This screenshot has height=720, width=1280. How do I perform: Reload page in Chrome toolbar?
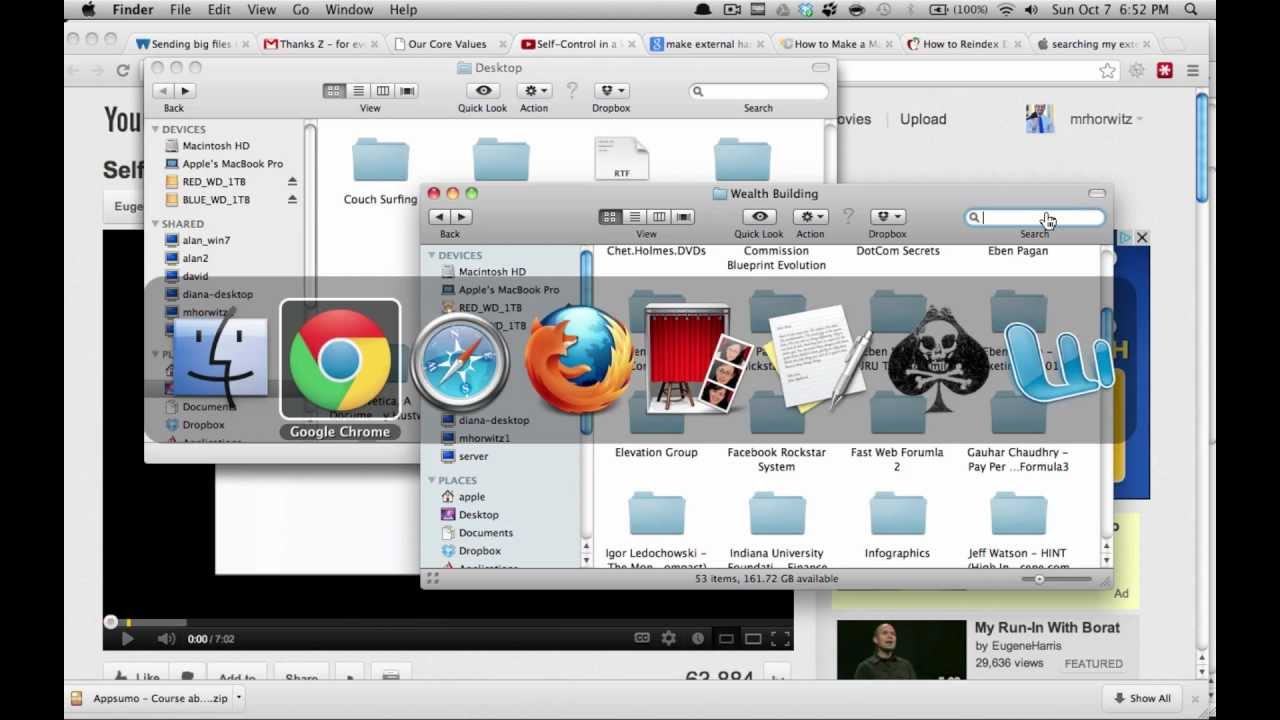(123, 71)
